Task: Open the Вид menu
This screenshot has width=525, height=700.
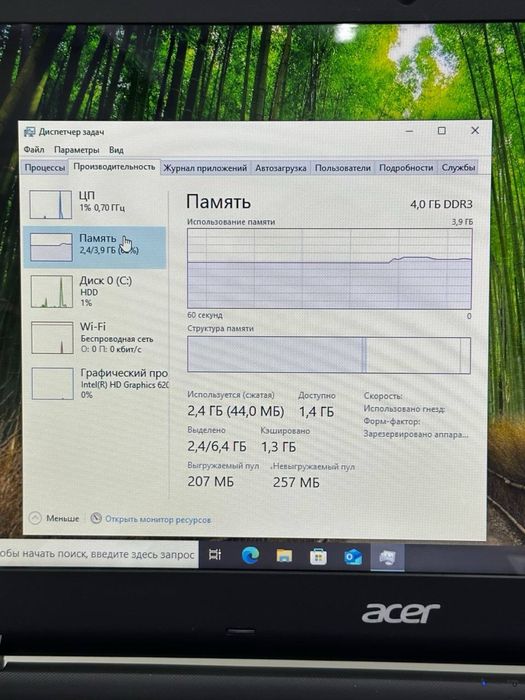Action: pos(116,150)
